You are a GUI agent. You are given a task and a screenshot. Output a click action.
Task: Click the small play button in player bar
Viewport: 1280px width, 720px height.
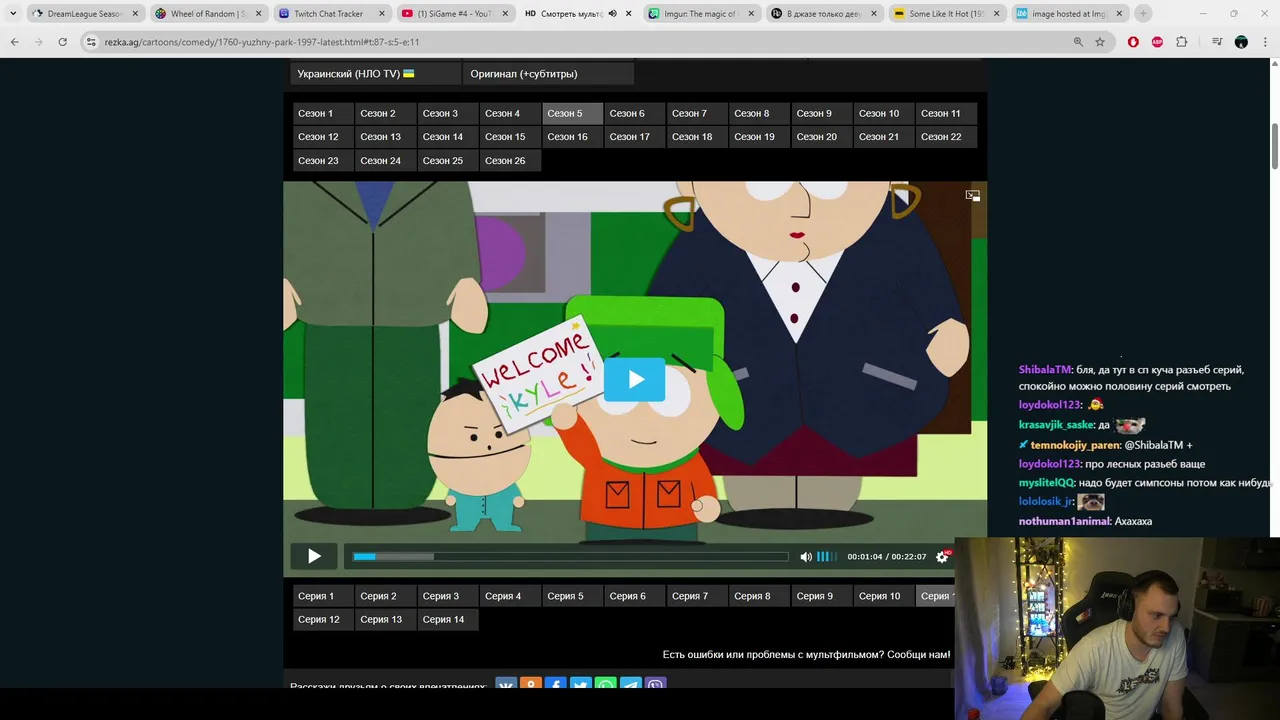point(314,556)
